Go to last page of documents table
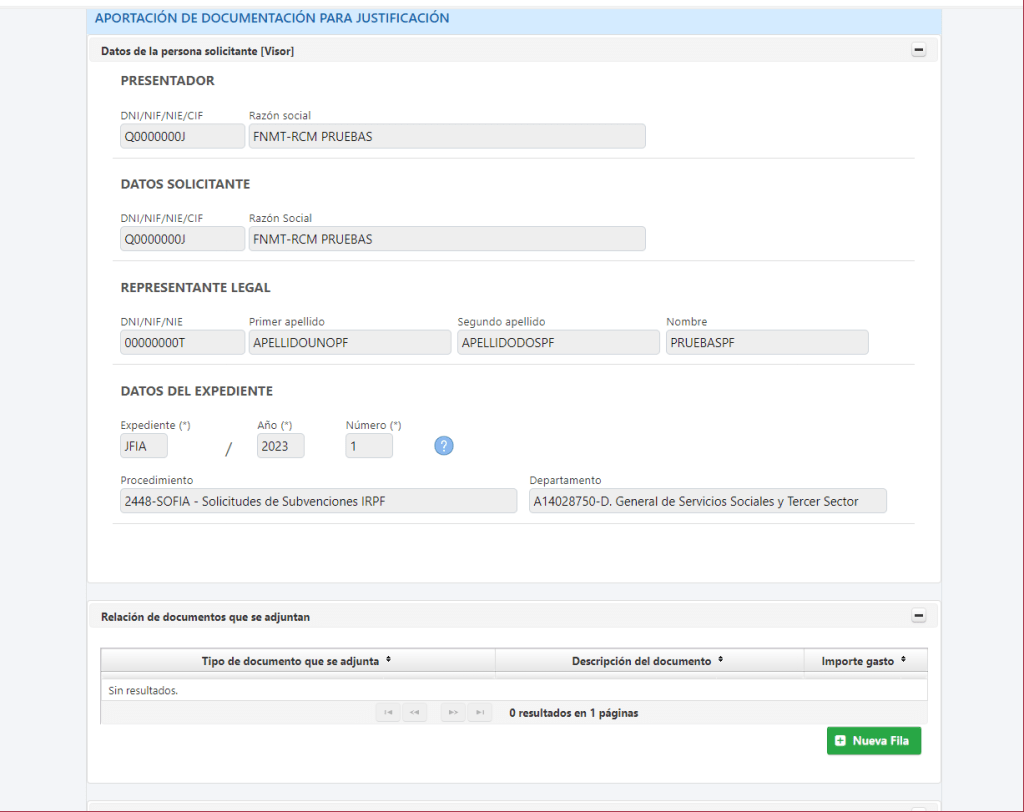 [x=480, y=713]
